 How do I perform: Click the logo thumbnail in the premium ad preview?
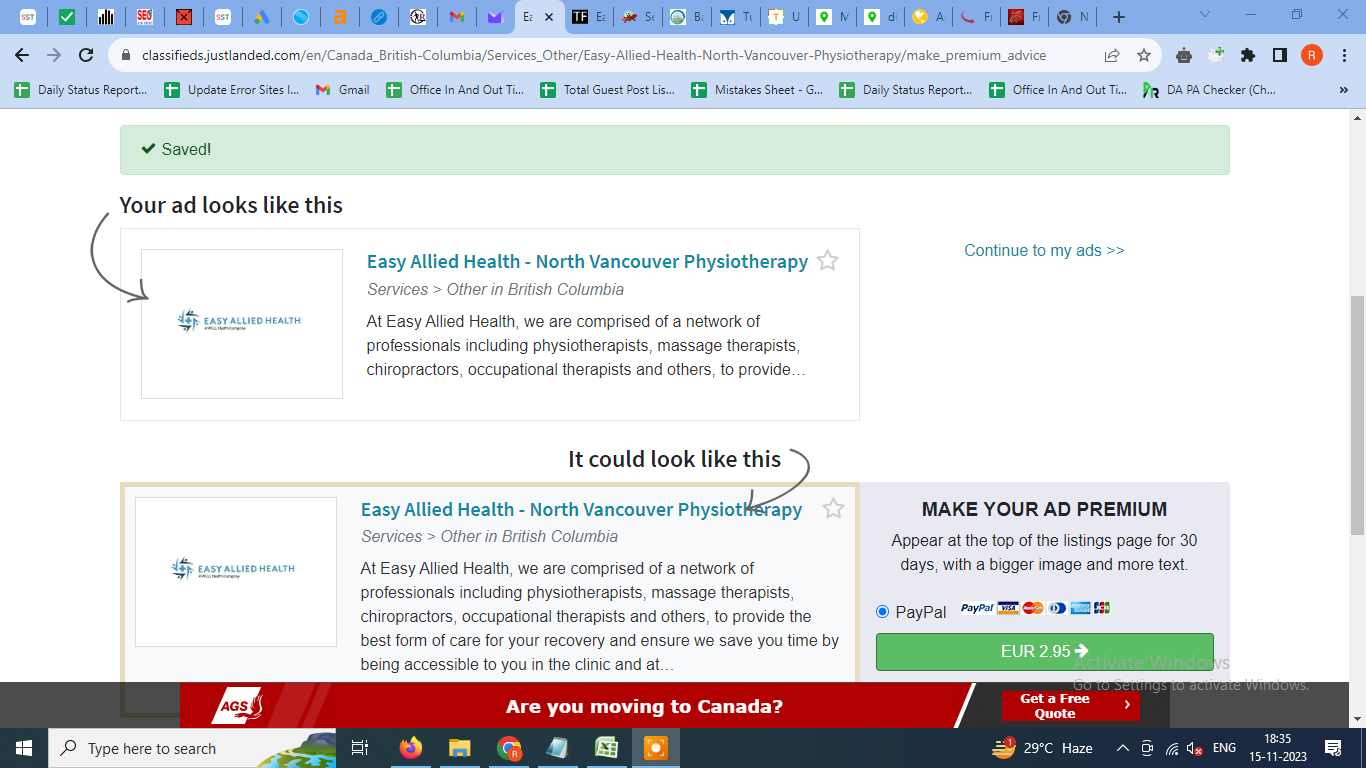point(236,572)
